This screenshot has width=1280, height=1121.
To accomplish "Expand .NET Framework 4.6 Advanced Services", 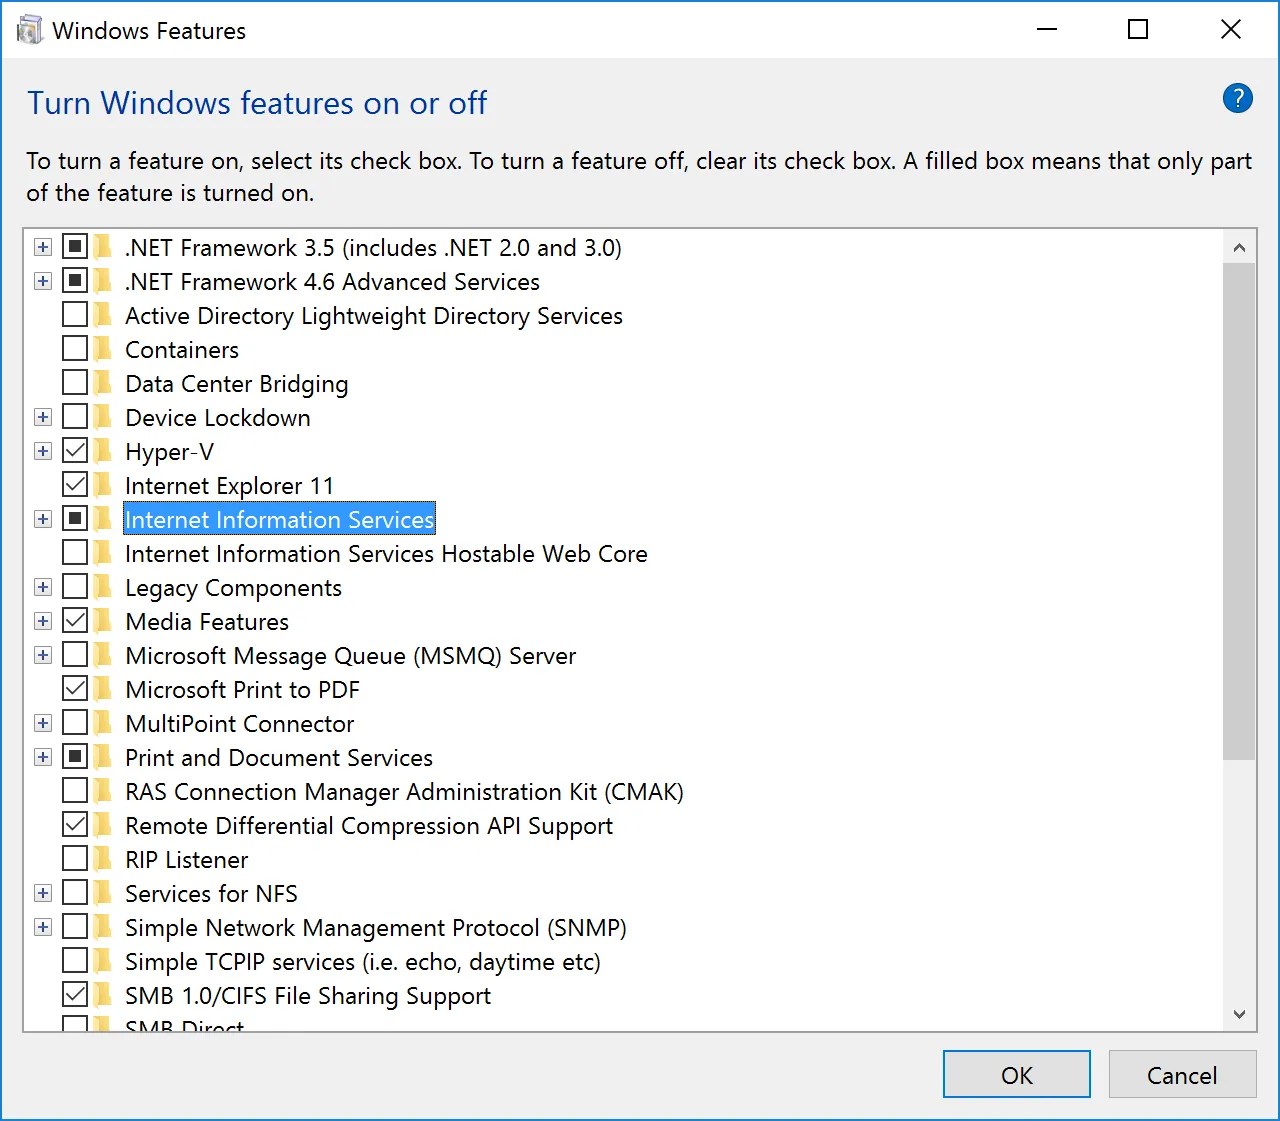I will [x=43, y=281].
